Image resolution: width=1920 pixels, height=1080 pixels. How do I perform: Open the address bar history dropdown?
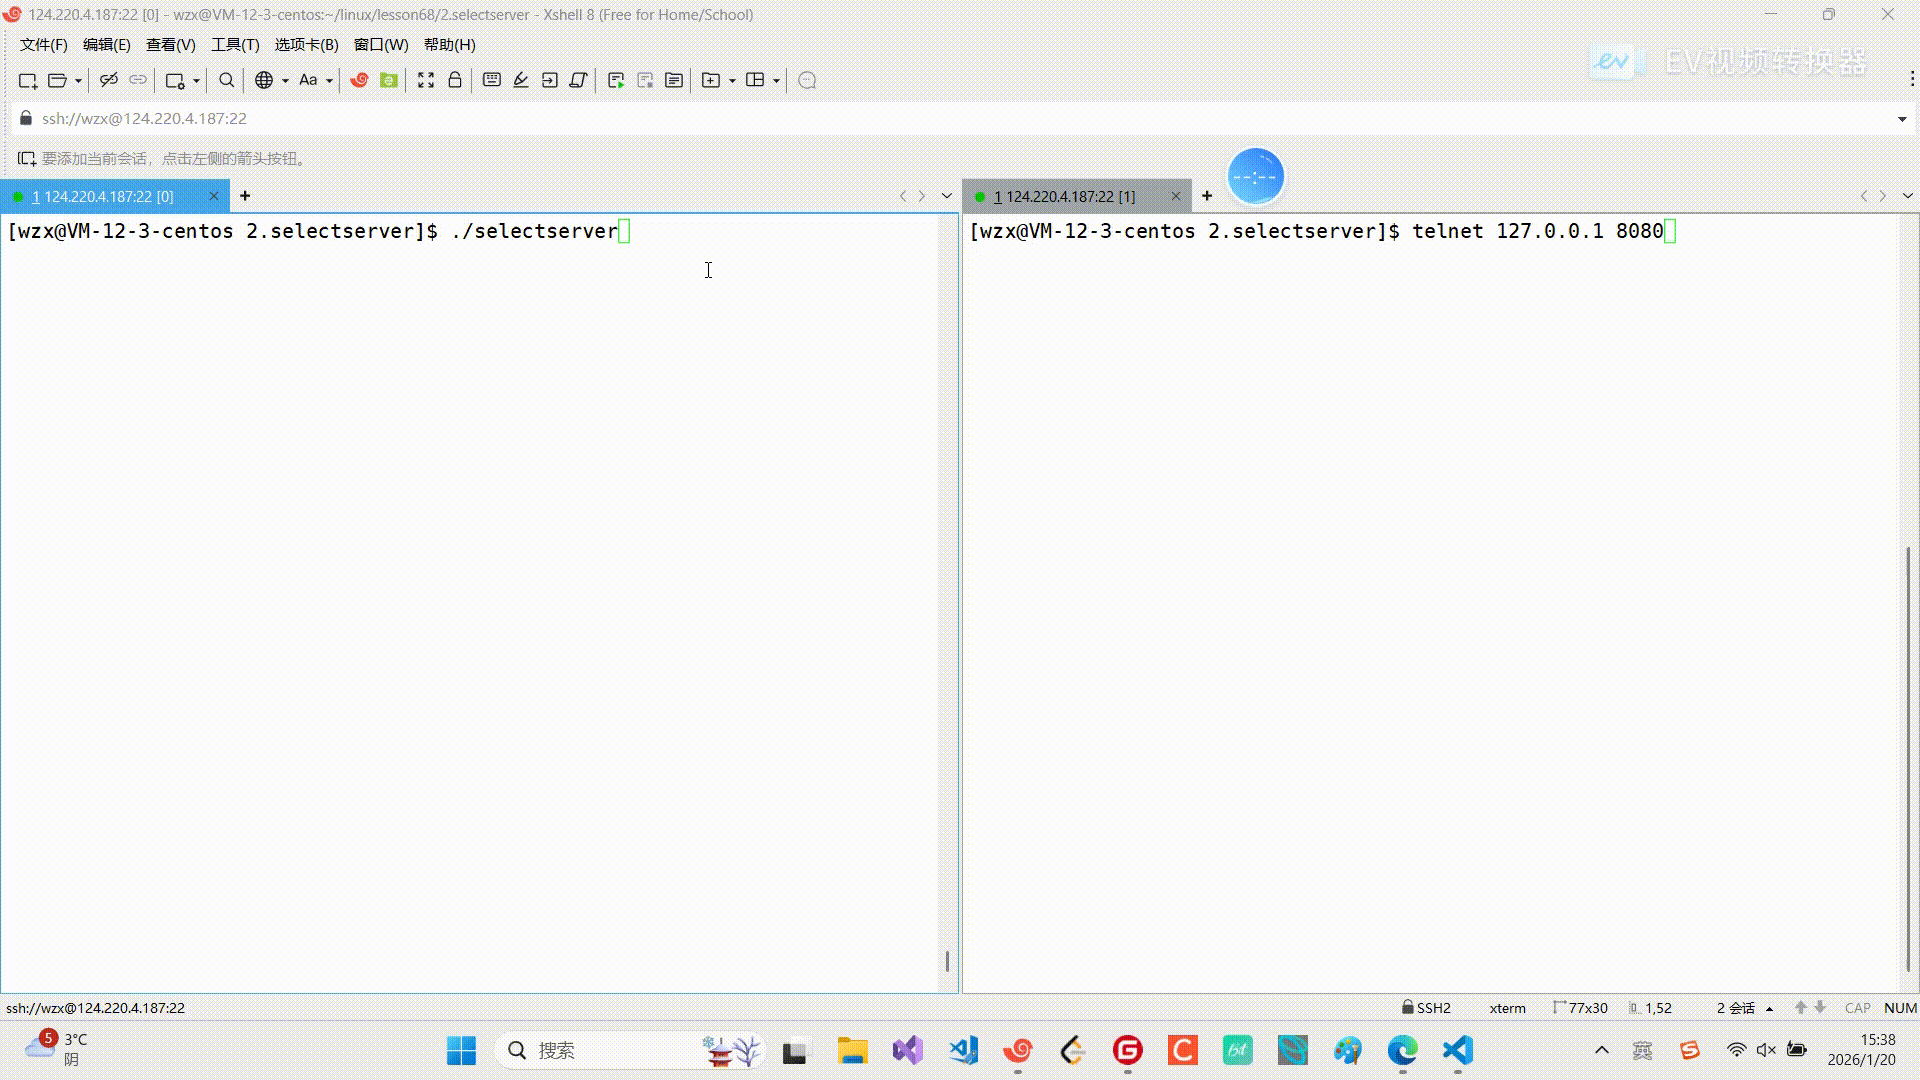(x=1902, y=119)
